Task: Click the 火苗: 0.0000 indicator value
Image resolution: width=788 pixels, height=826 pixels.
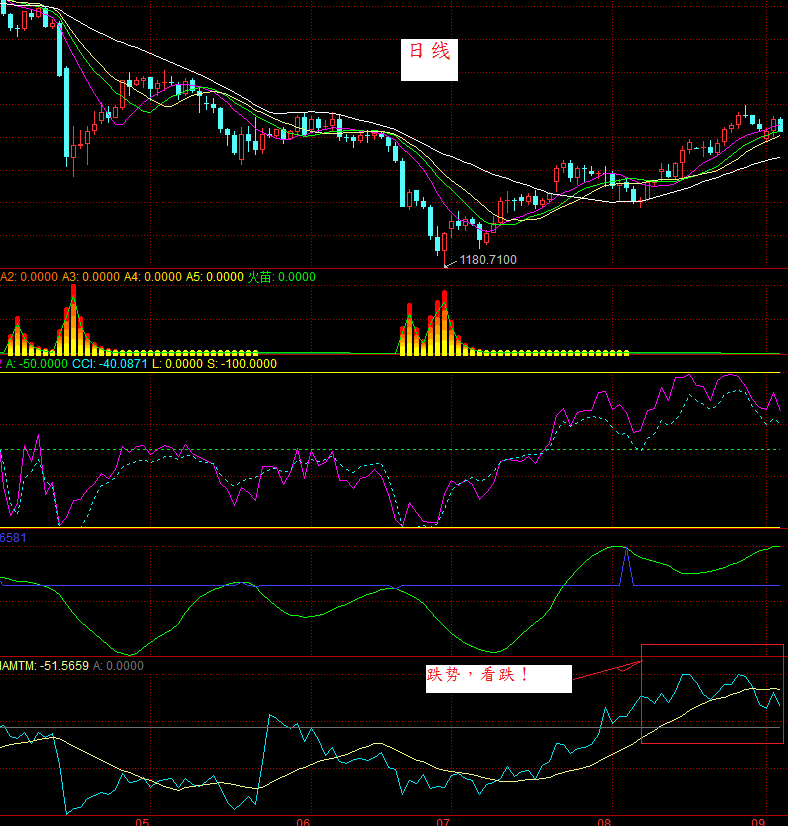Action: [282, 277]
